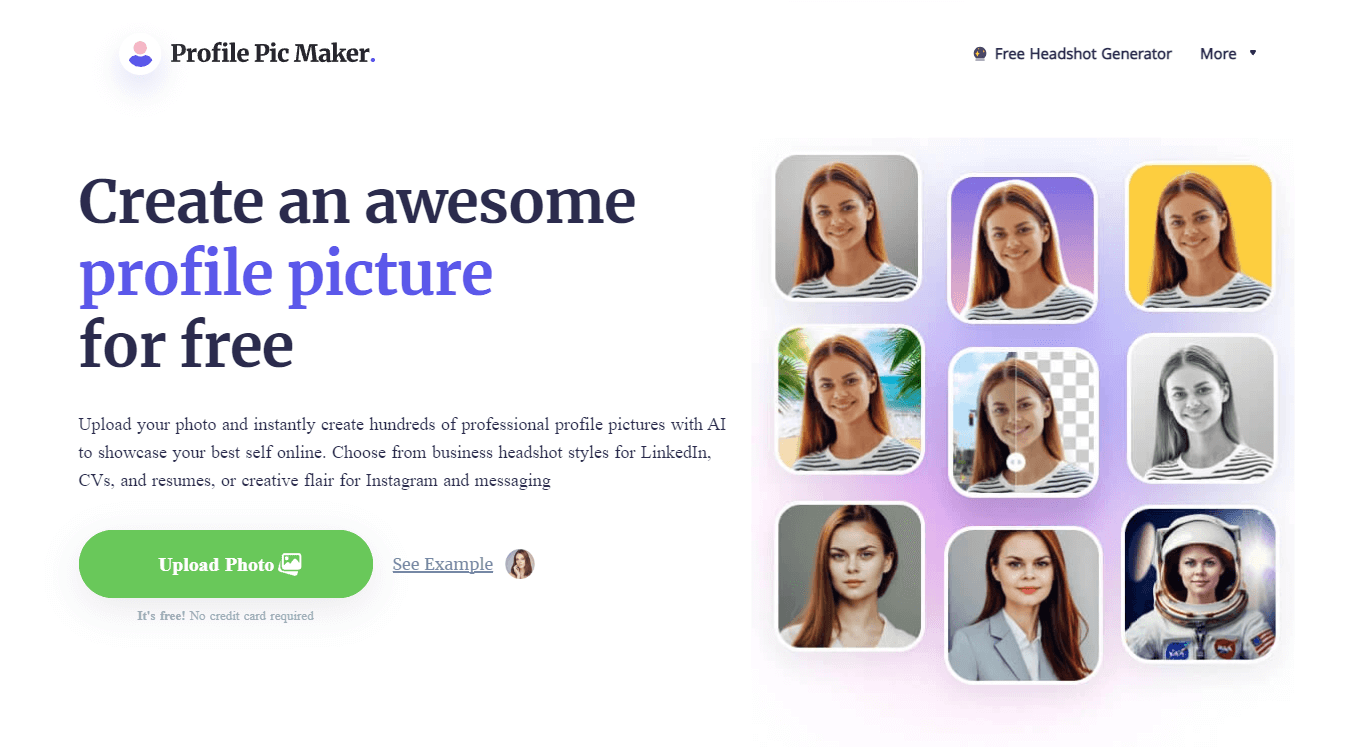
Task: Choose the gray blazer business headshot
Action: click(x=1023, y=605)
